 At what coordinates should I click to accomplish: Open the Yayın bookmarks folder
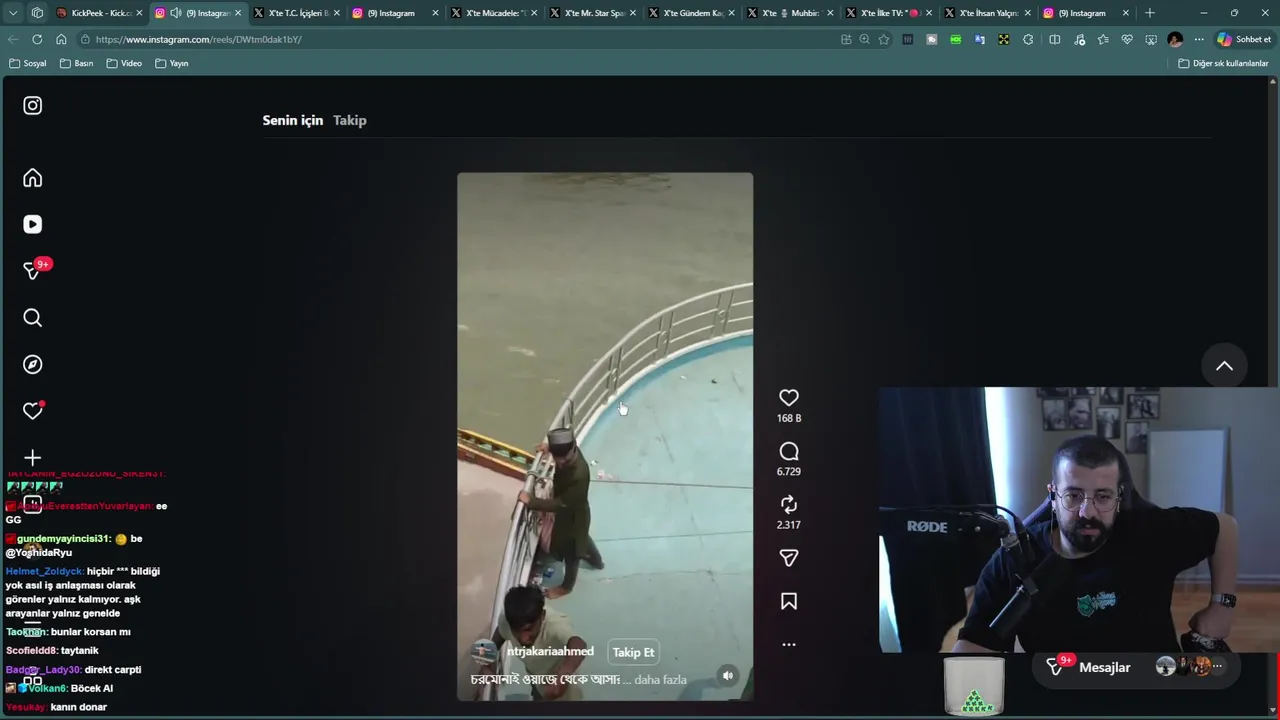coord(172,63)
